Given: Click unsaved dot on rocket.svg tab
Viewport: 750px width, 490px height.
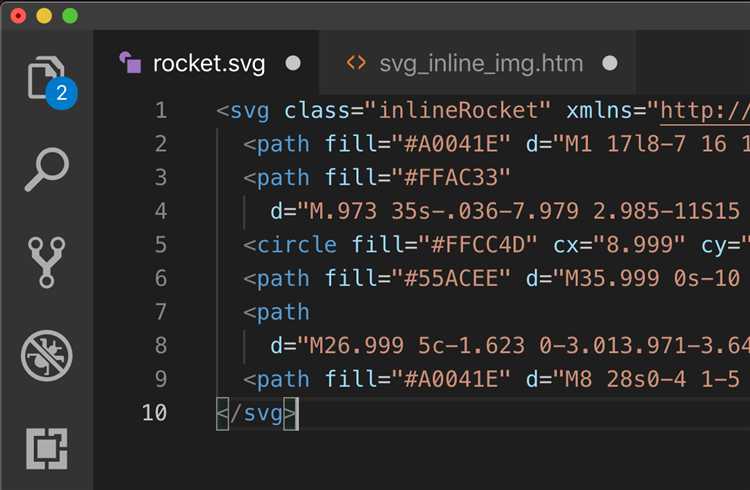Looking at the screenshot, I should 293,63.
